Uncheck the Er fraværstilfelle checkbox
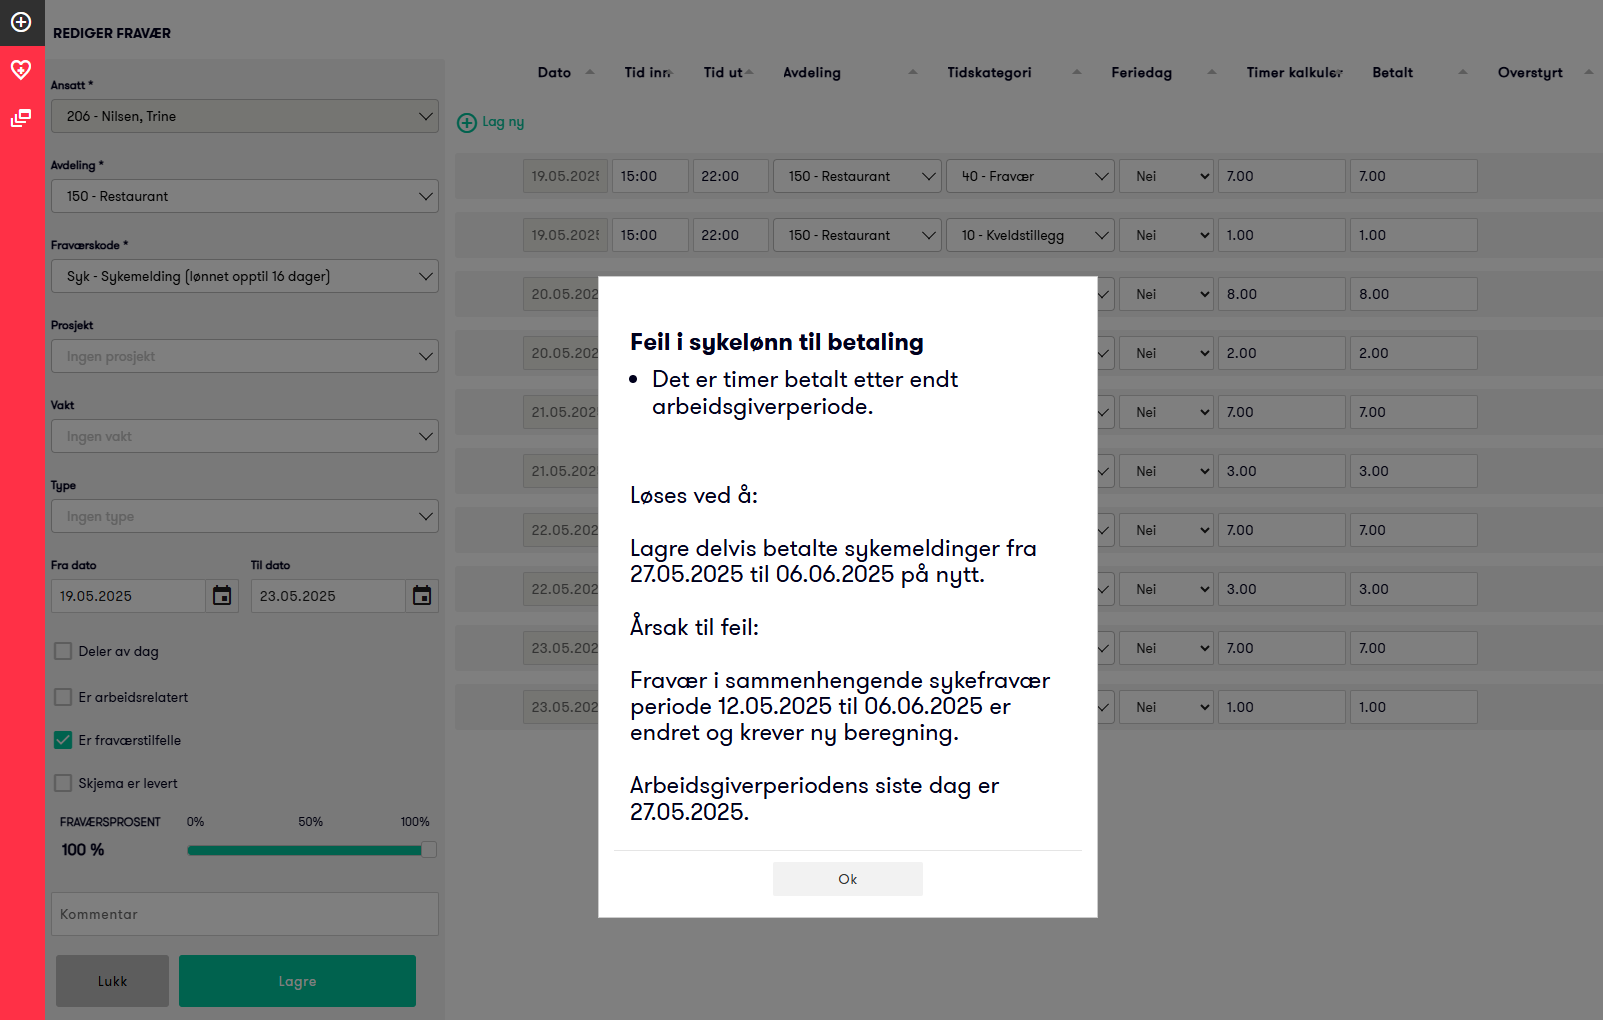Screen dimensions: 1603x1020 pyautogui.click(x=63, y=740)
